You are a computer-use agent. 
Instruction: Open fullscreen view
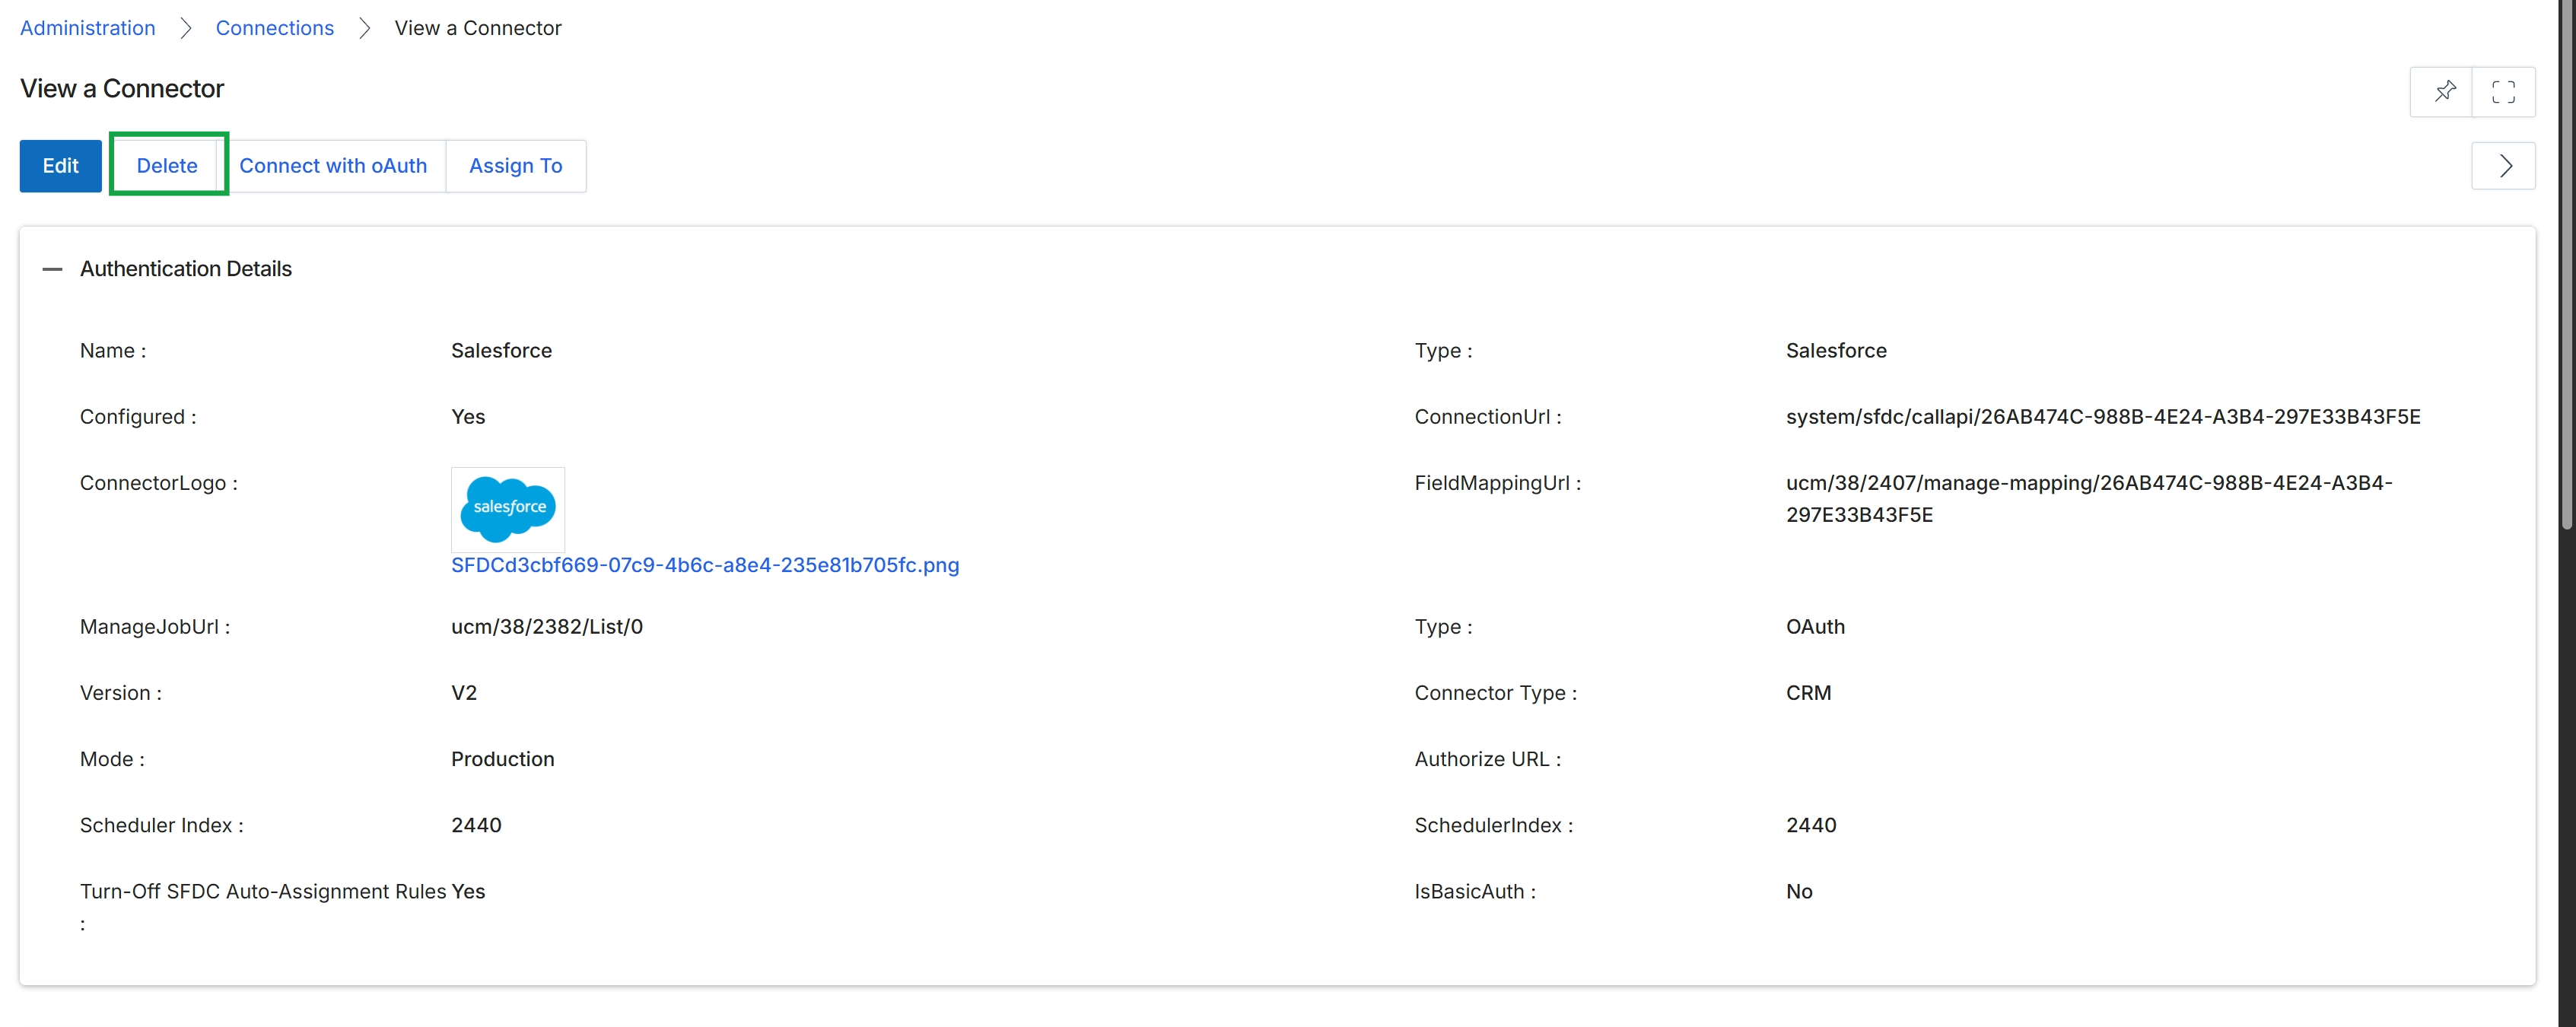pyautogui.click(x=2503, y=92)
